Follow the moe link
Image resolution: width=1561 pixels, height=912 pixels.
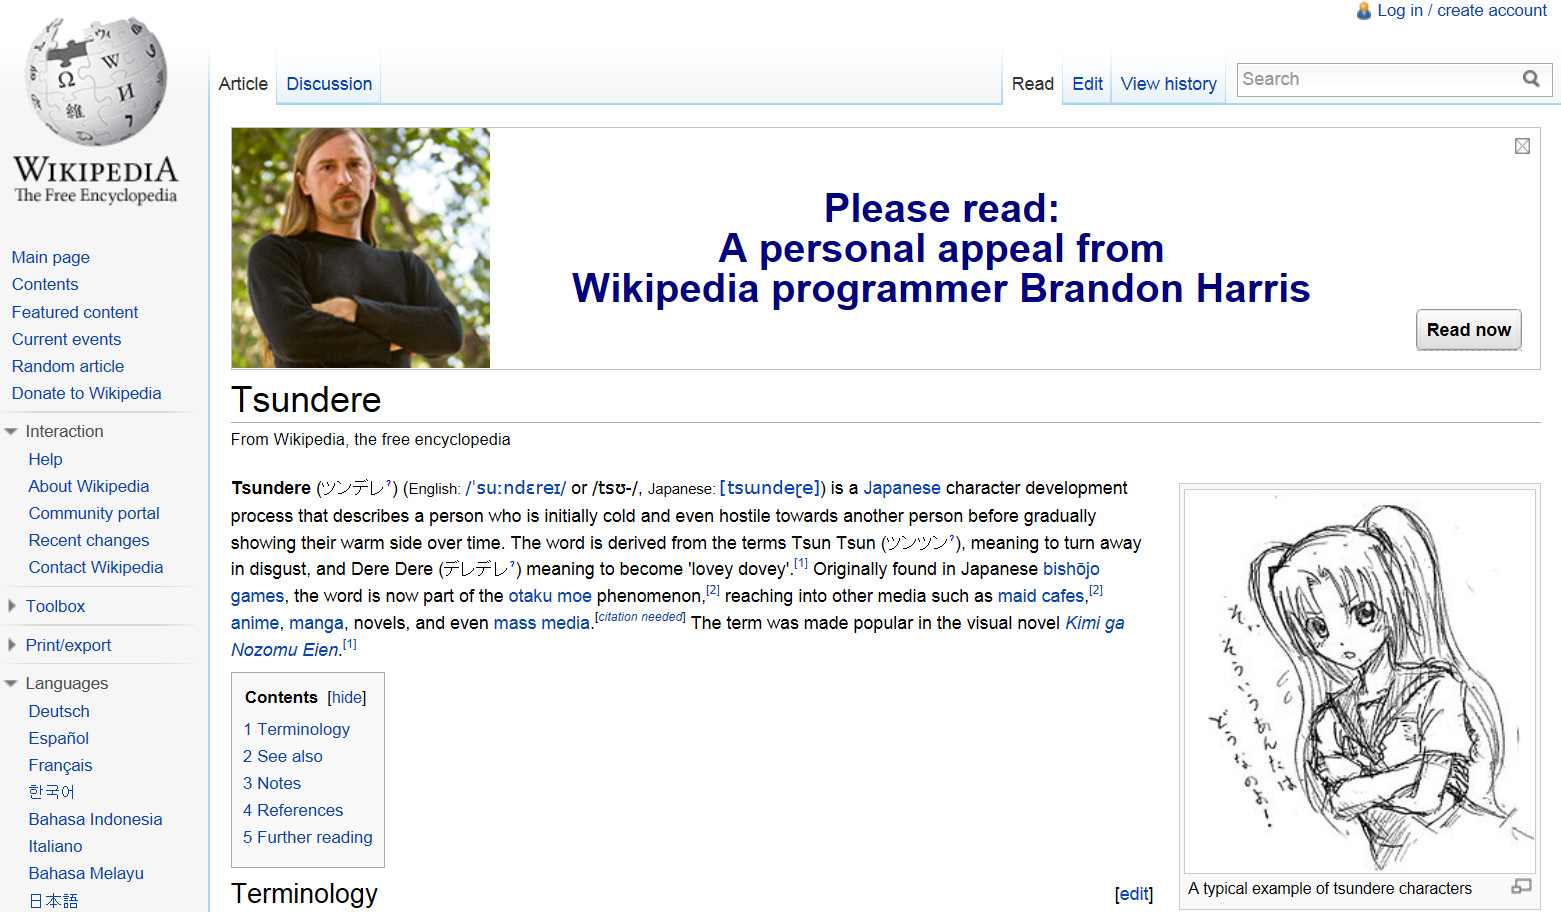(574, 596)
